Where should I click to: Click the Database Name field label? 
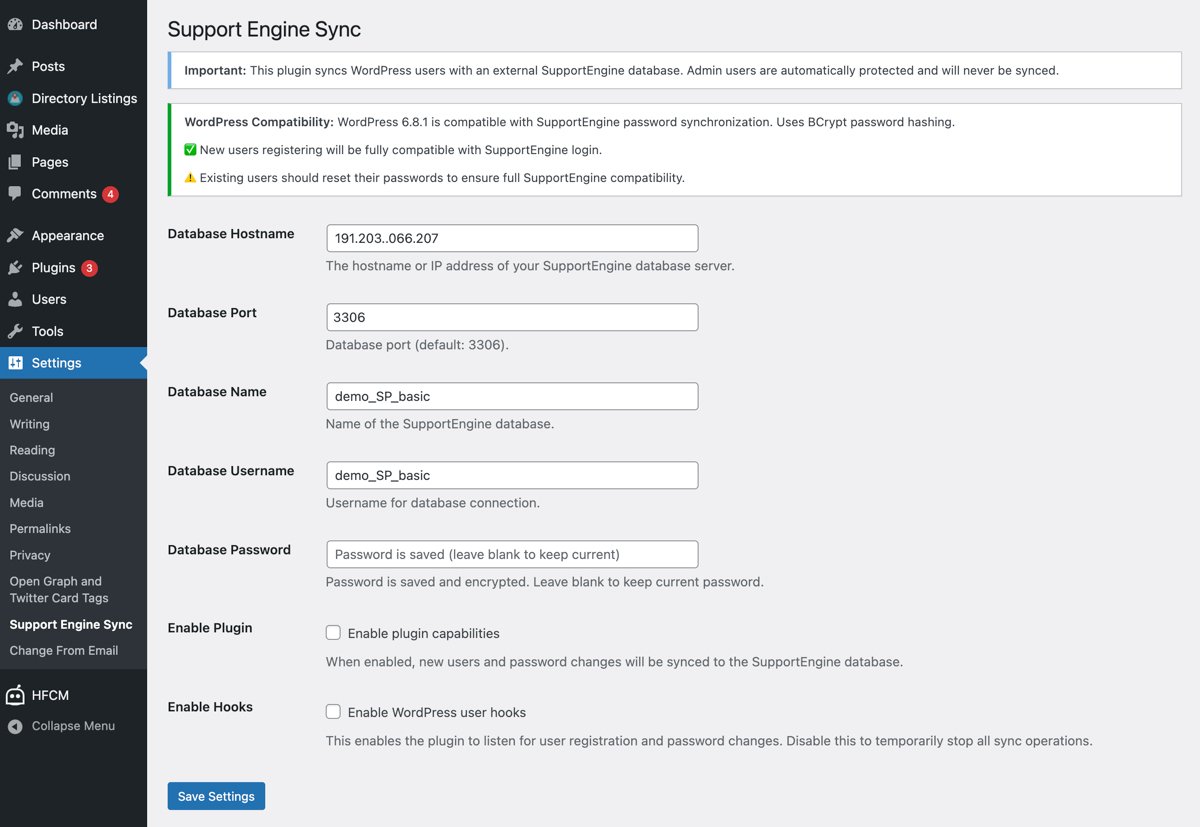point(217,392)
